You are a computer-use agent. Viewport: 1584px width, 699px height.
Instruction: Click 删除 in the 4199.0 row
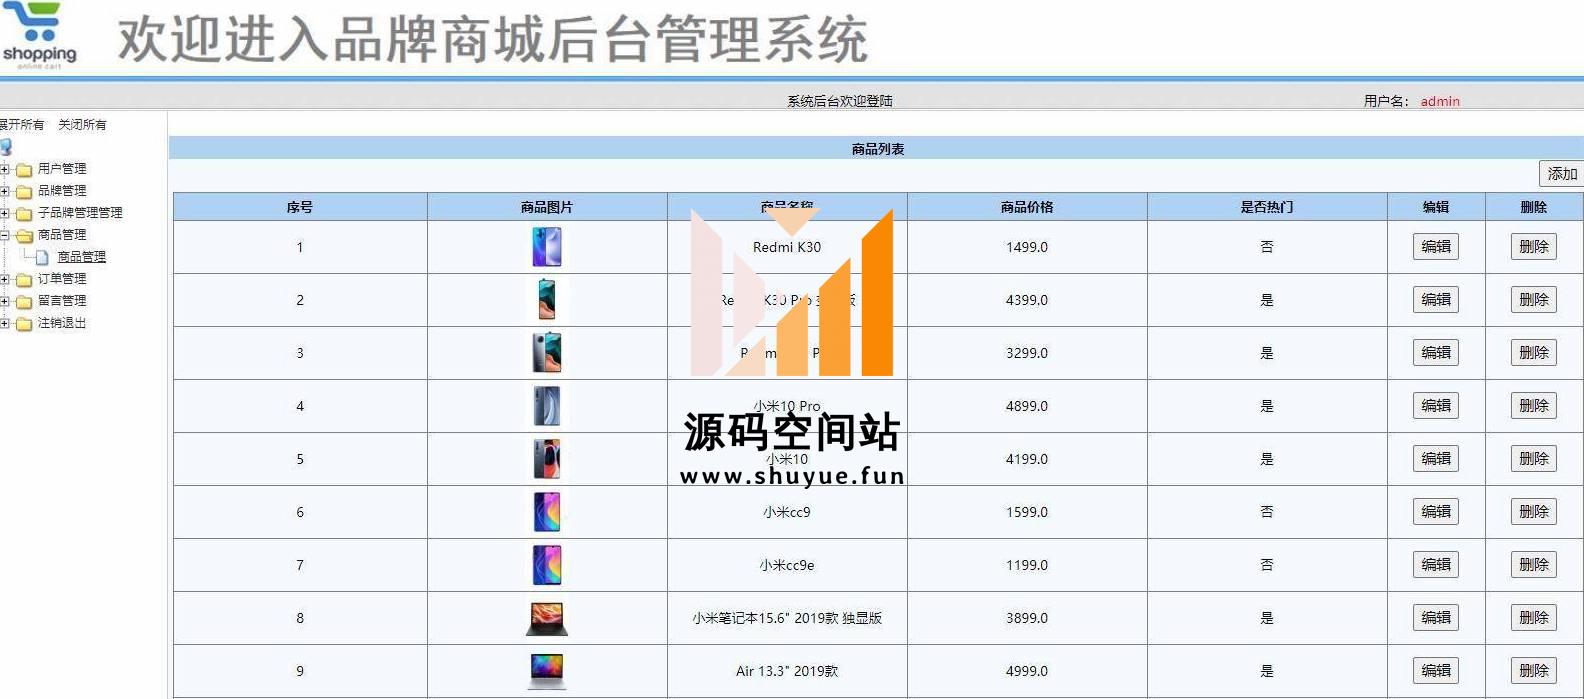pos(1534,459)
